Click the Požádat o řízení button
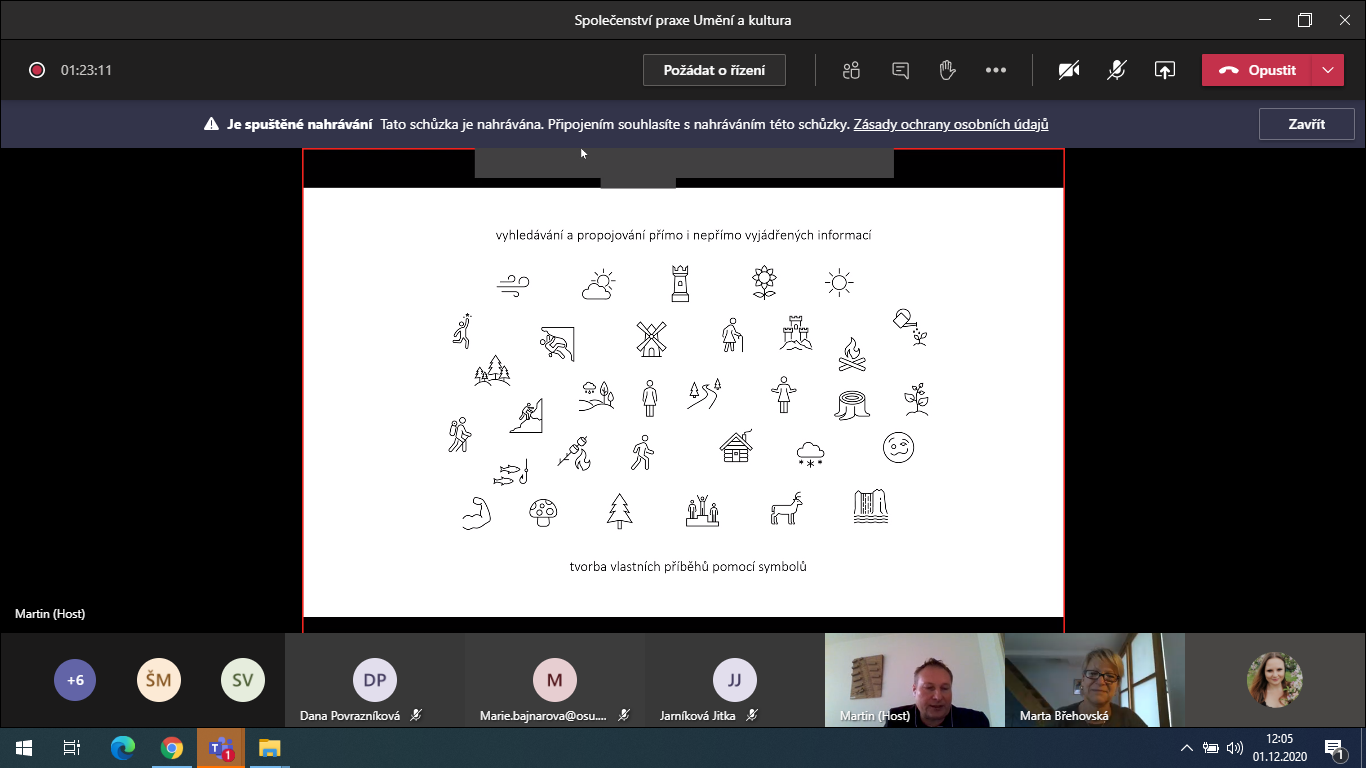The width and height of the screenshot is (1366, 768). click(x=714, y=70)
